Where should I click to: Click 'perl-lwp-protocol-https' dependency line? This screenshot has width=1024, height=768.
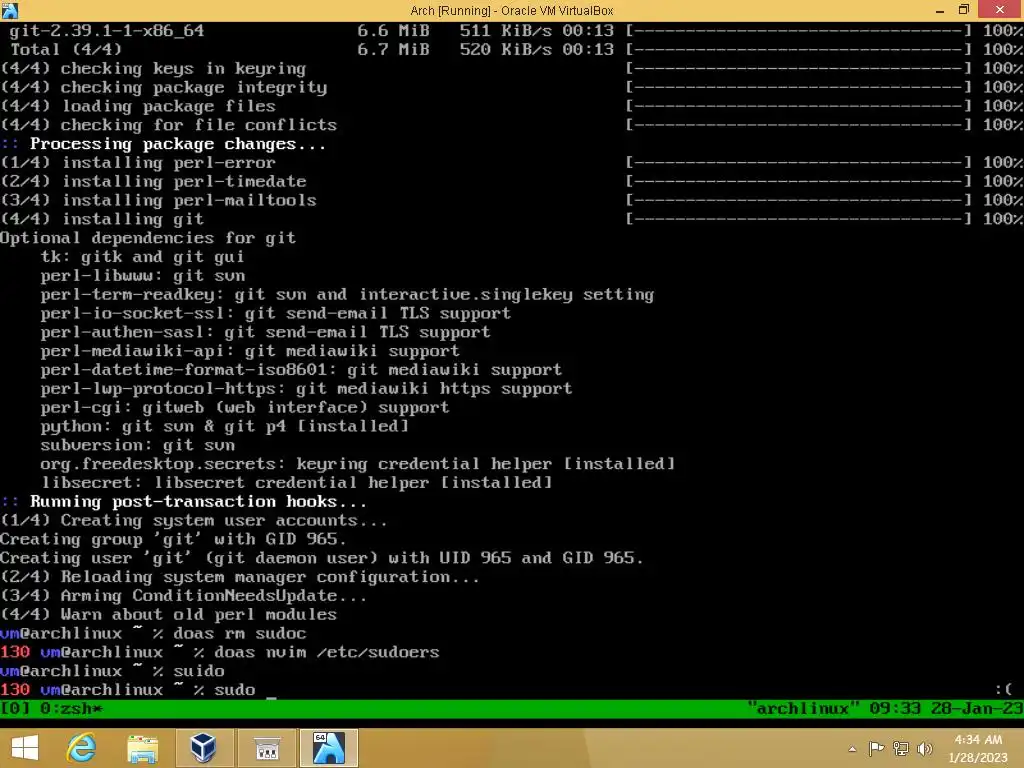click(x=306, y=389)
